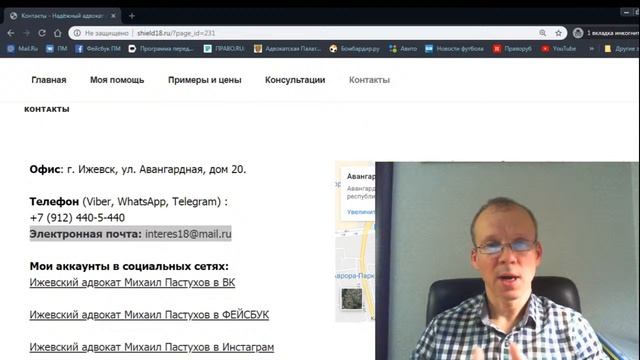Click the webcam video overlay
Viewport: 640px width, 360px height.
(x=507, y=261)
